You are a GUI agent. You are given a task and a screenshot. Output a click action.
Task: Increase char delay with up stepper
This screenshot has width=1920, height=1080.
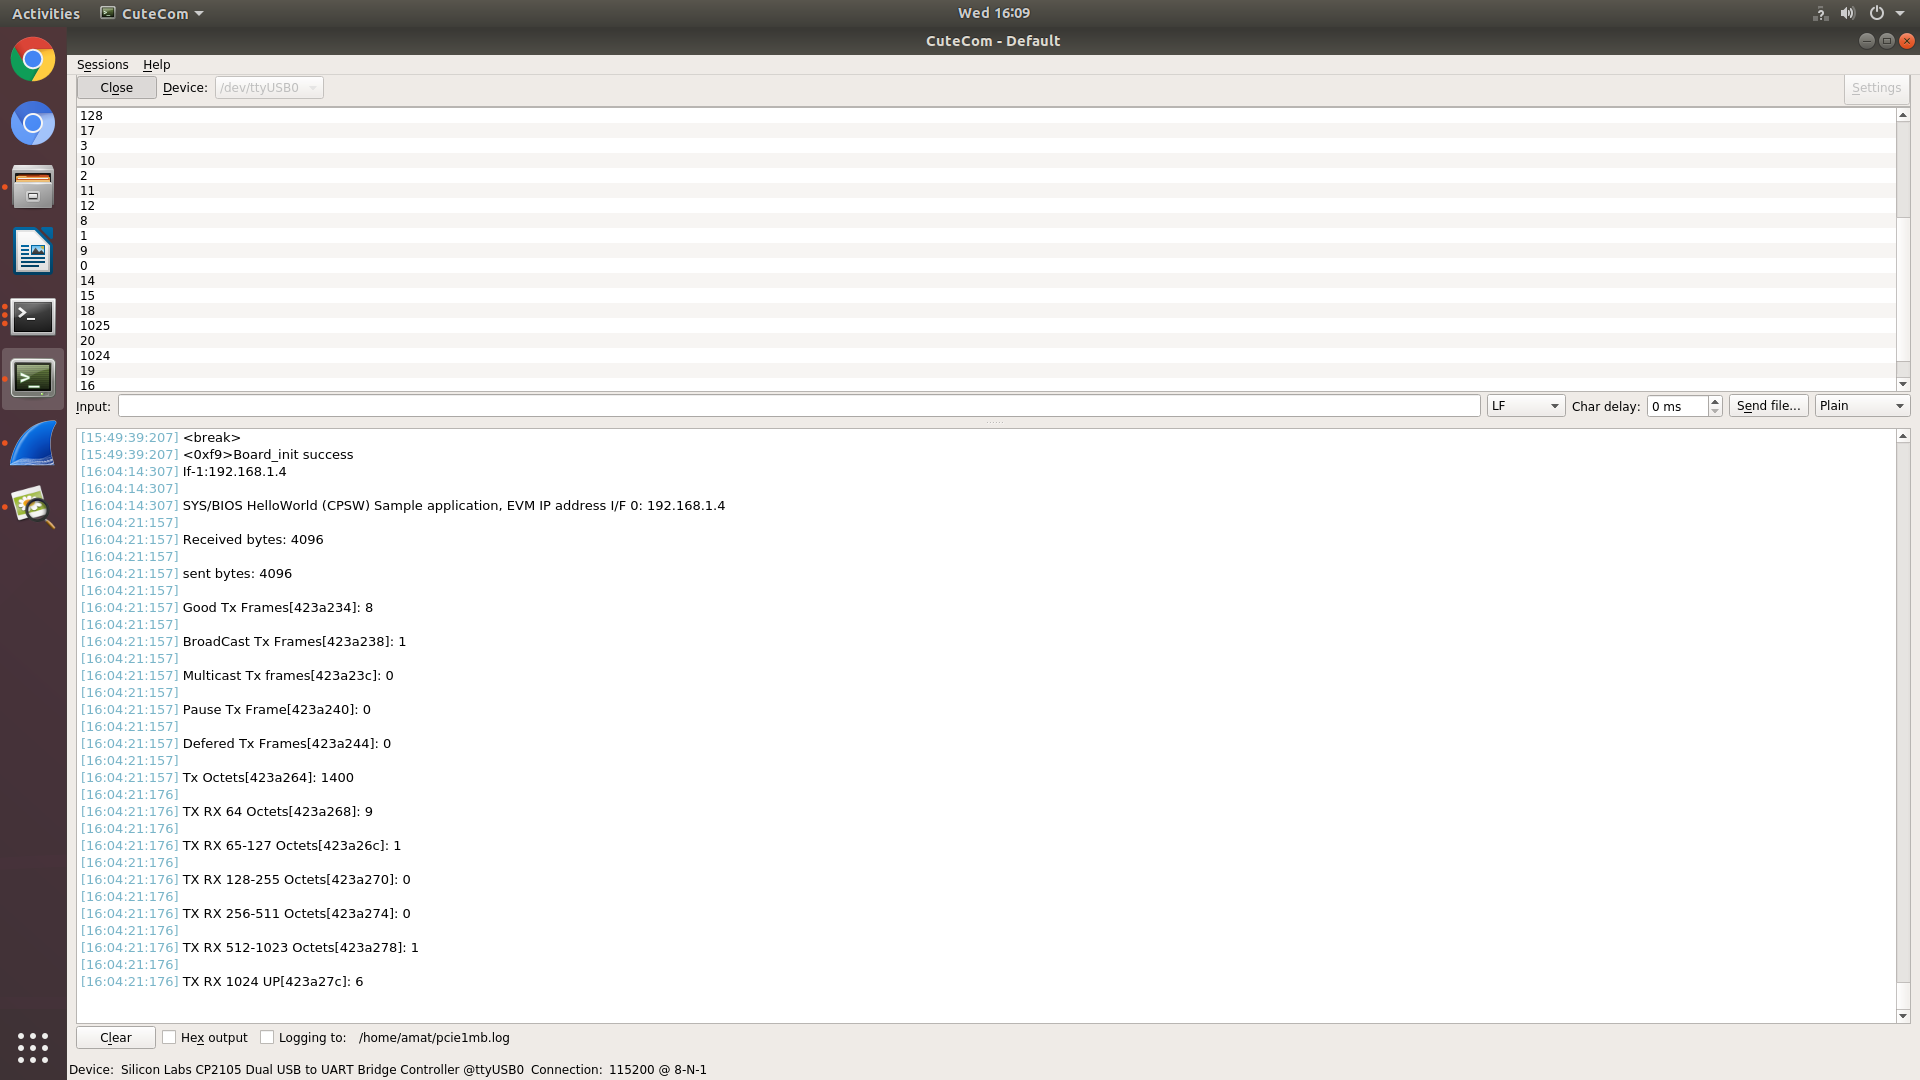pyautogui.click(x=1715, y=400)
